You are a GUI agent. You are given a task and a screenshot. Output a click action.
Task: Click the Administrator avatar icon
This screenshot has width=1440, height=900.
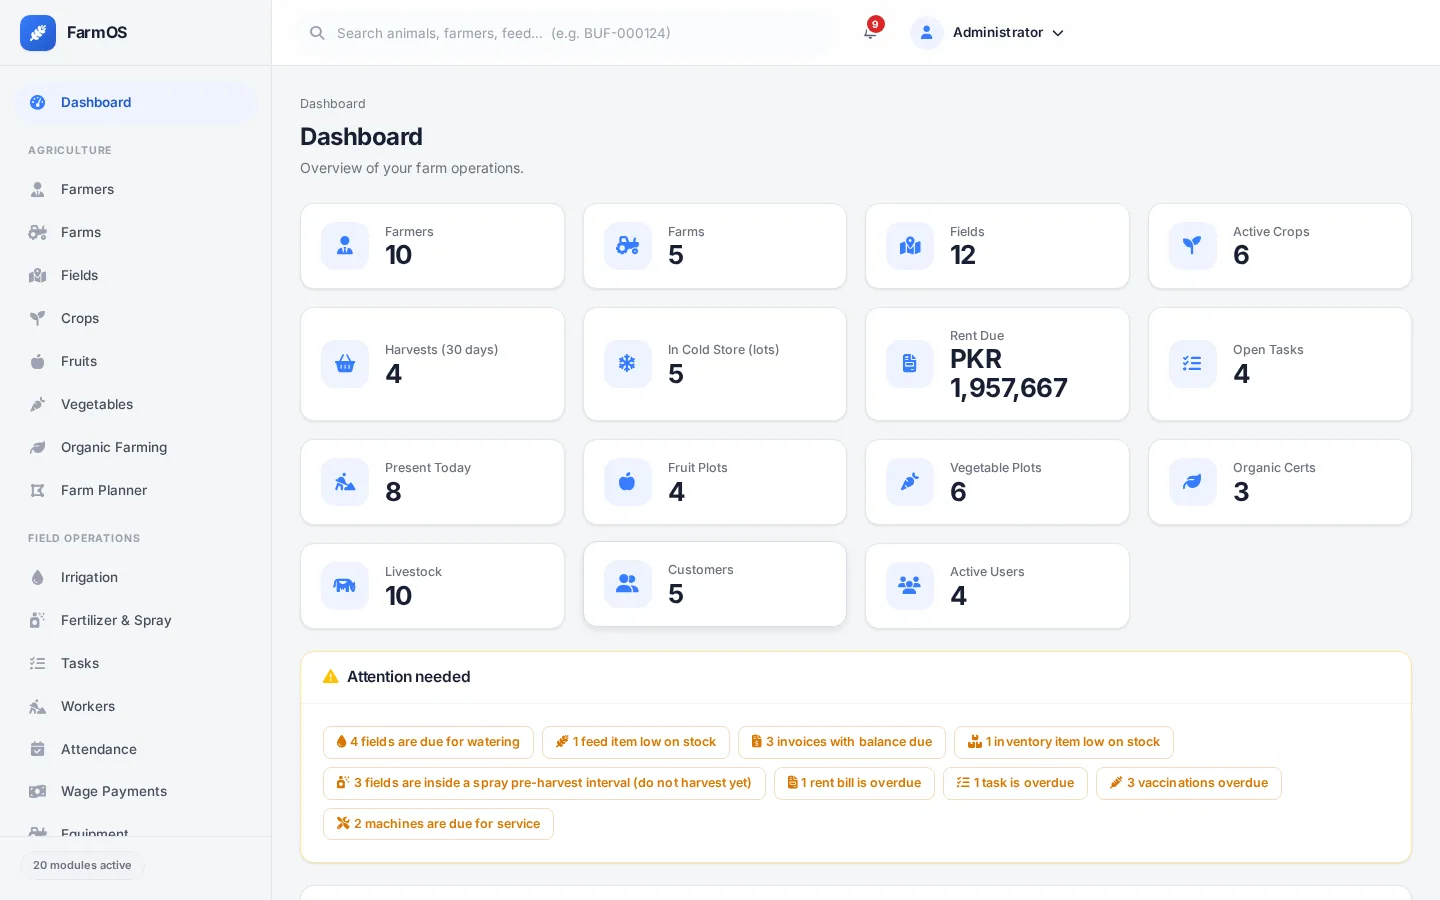click(x=927, y=33)
